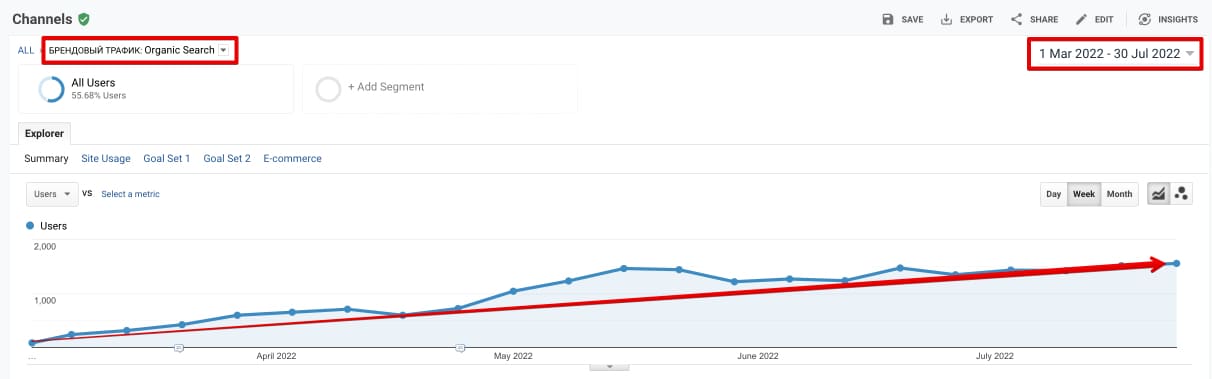Open the Users metric dropdown
This screenshot has height=379, width=1212.
point(52,194)
